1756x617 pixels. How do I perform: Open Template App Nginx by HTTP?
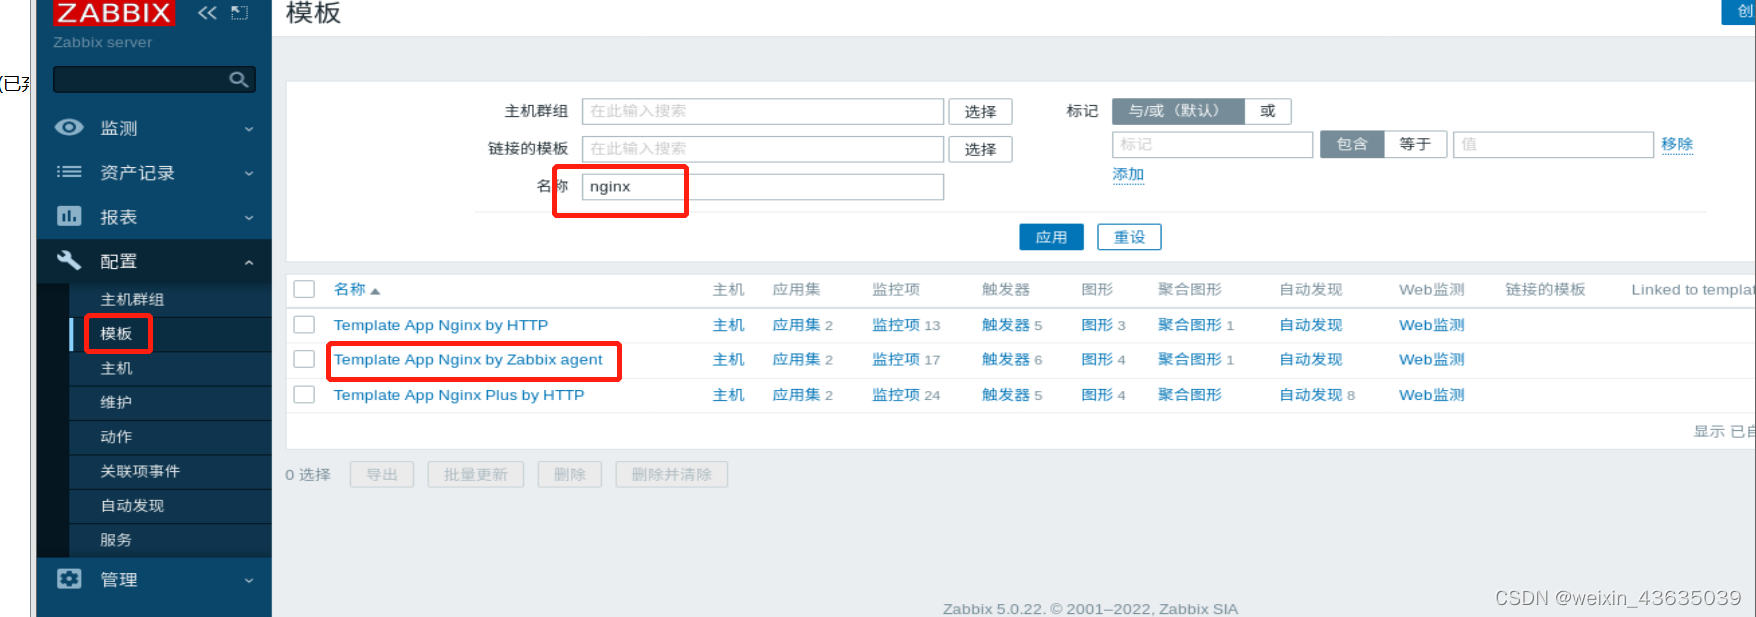pyautogui.click(x=441, y=325)
